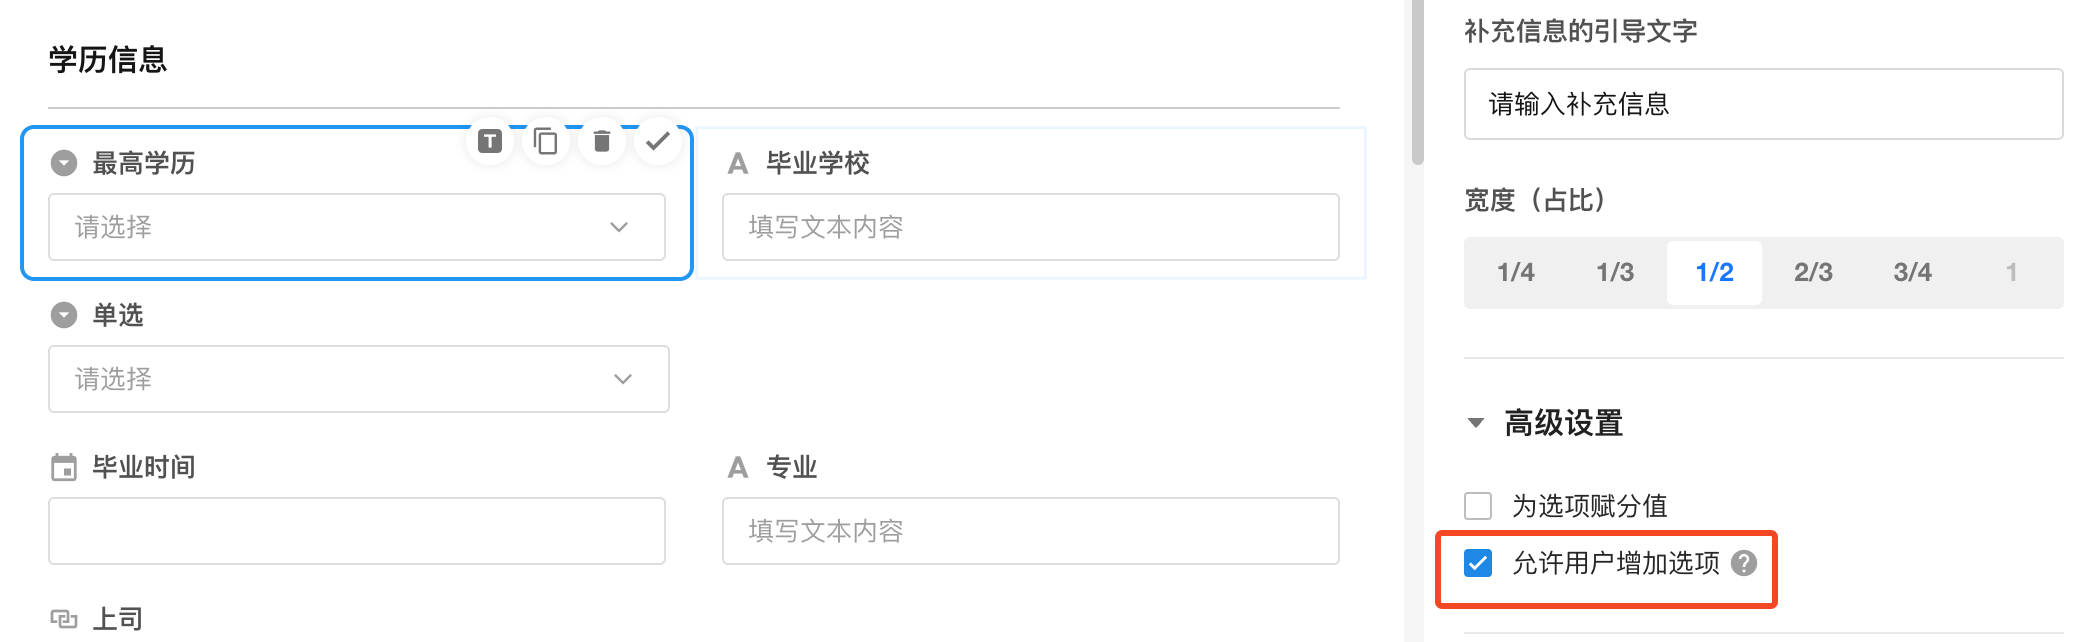2100x642 pixels.
Task: Click the 毕业学校 text input field
Action: pos(1030,227)
